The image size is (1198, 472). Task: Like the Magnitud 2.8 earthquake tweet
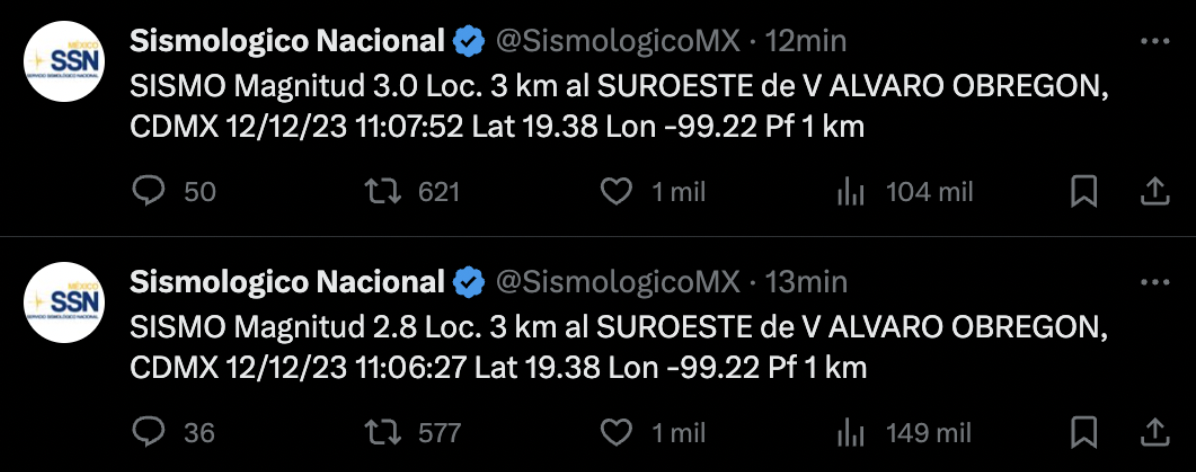click(x=619, y=432)
